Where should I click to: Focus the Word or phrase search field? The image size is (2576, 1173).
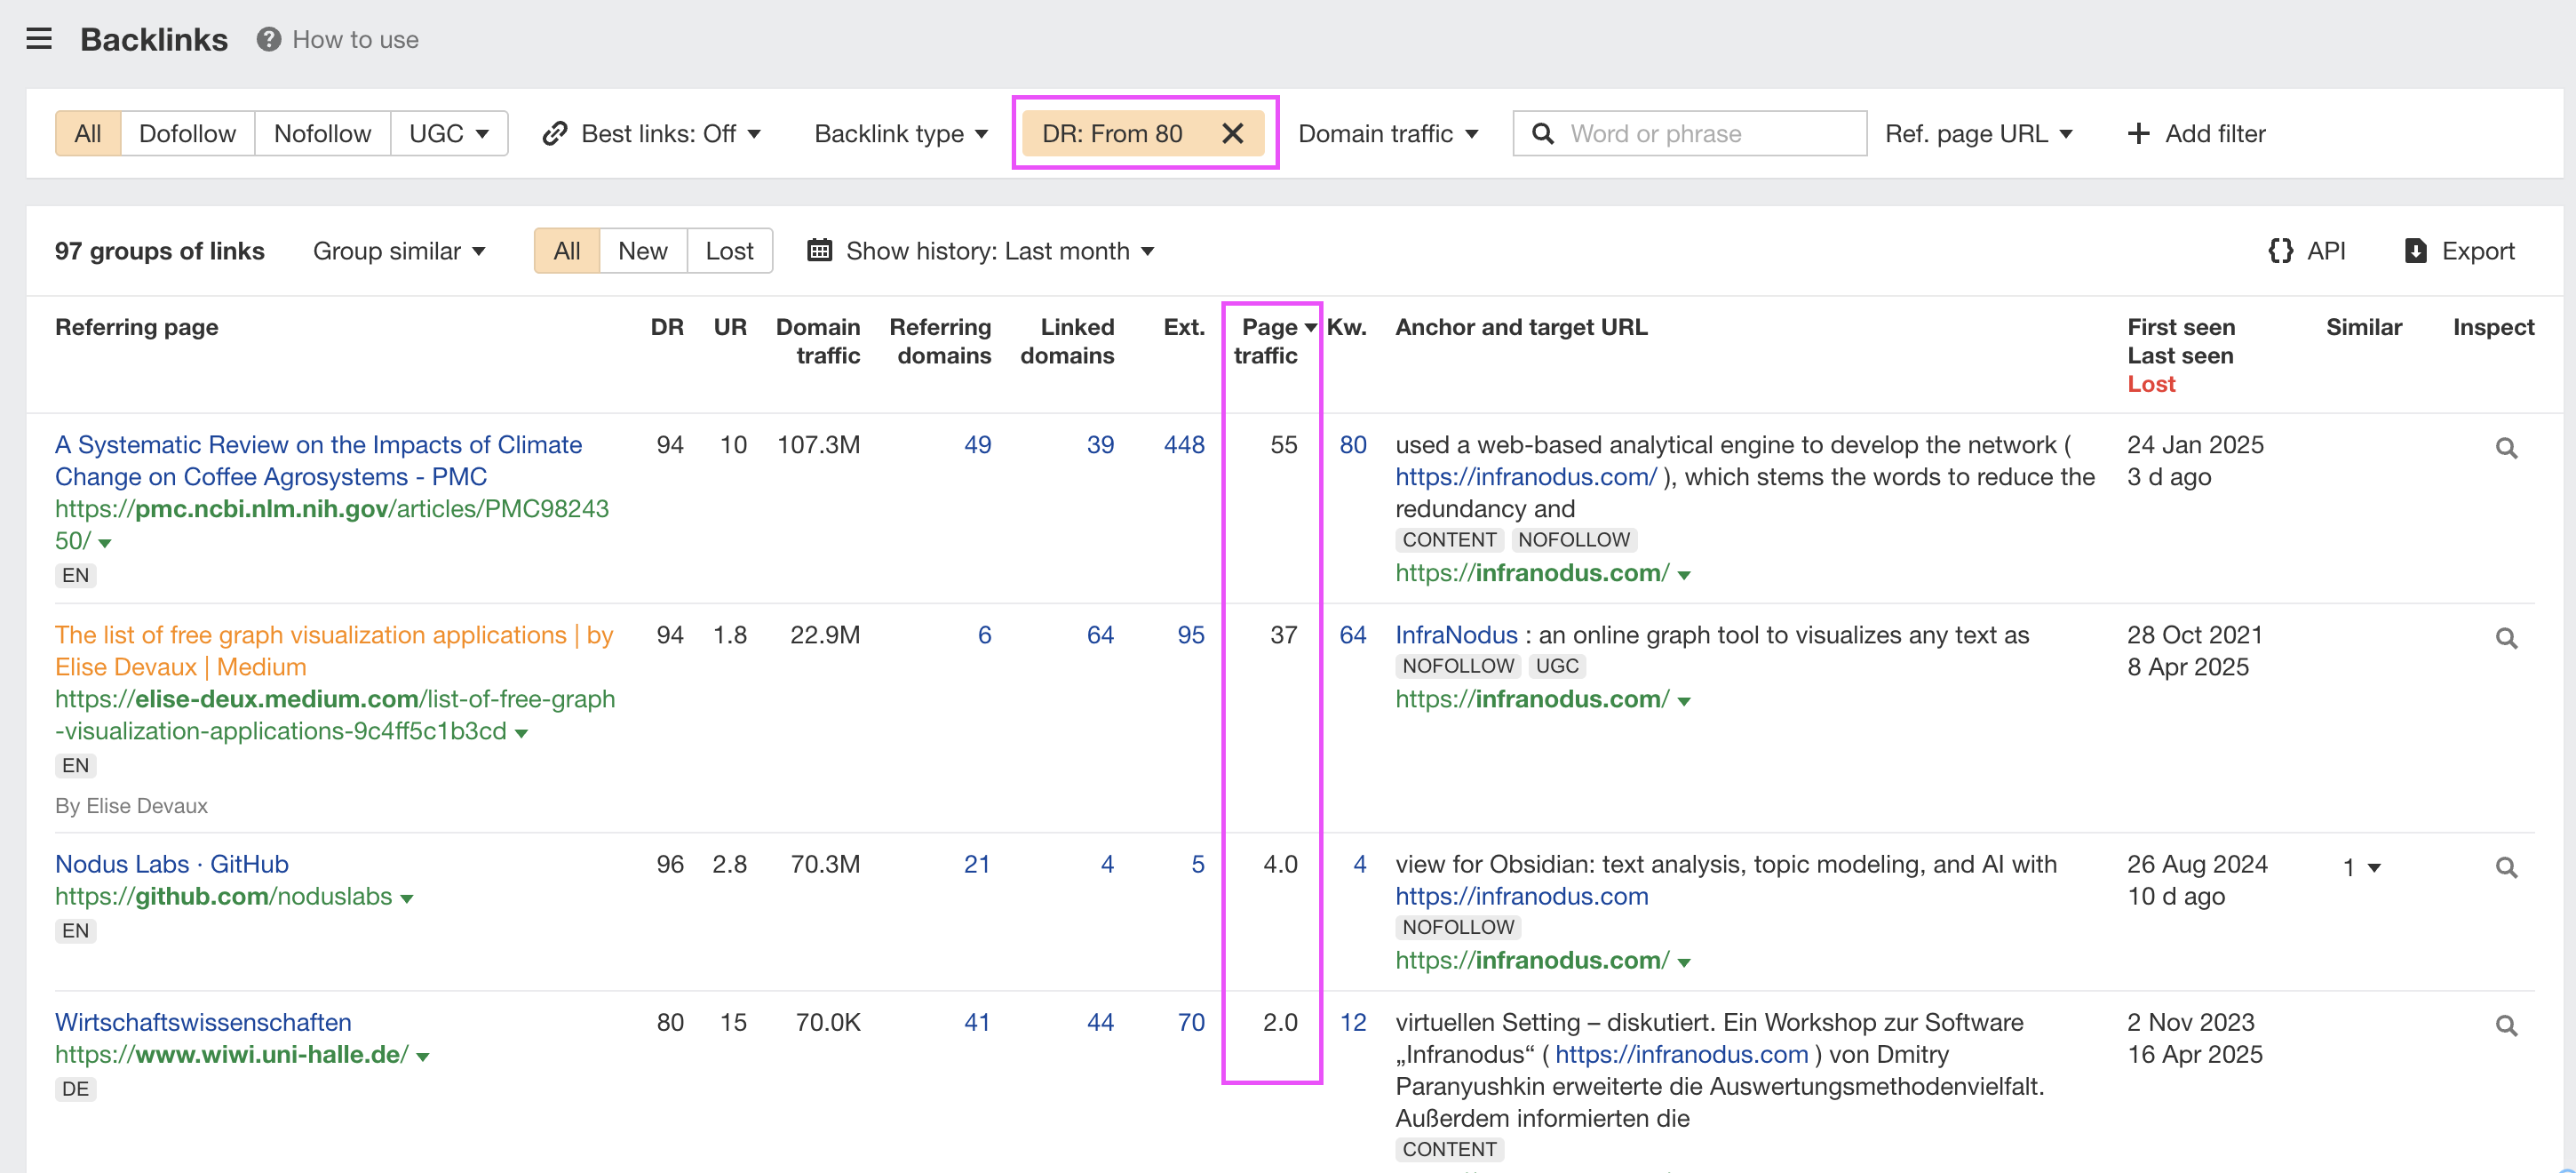[1690, 133]
